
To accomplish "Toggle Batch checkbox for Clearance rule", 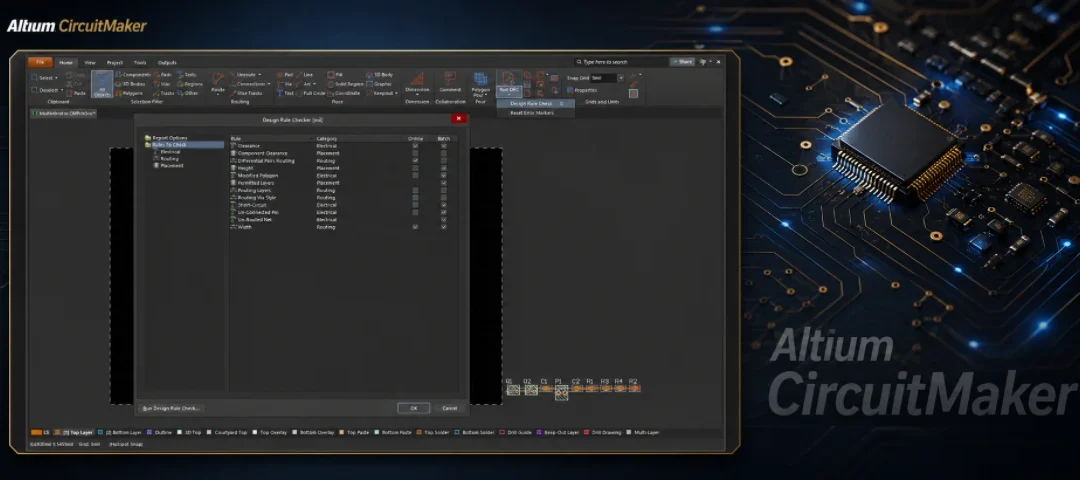I will point(444,146).
